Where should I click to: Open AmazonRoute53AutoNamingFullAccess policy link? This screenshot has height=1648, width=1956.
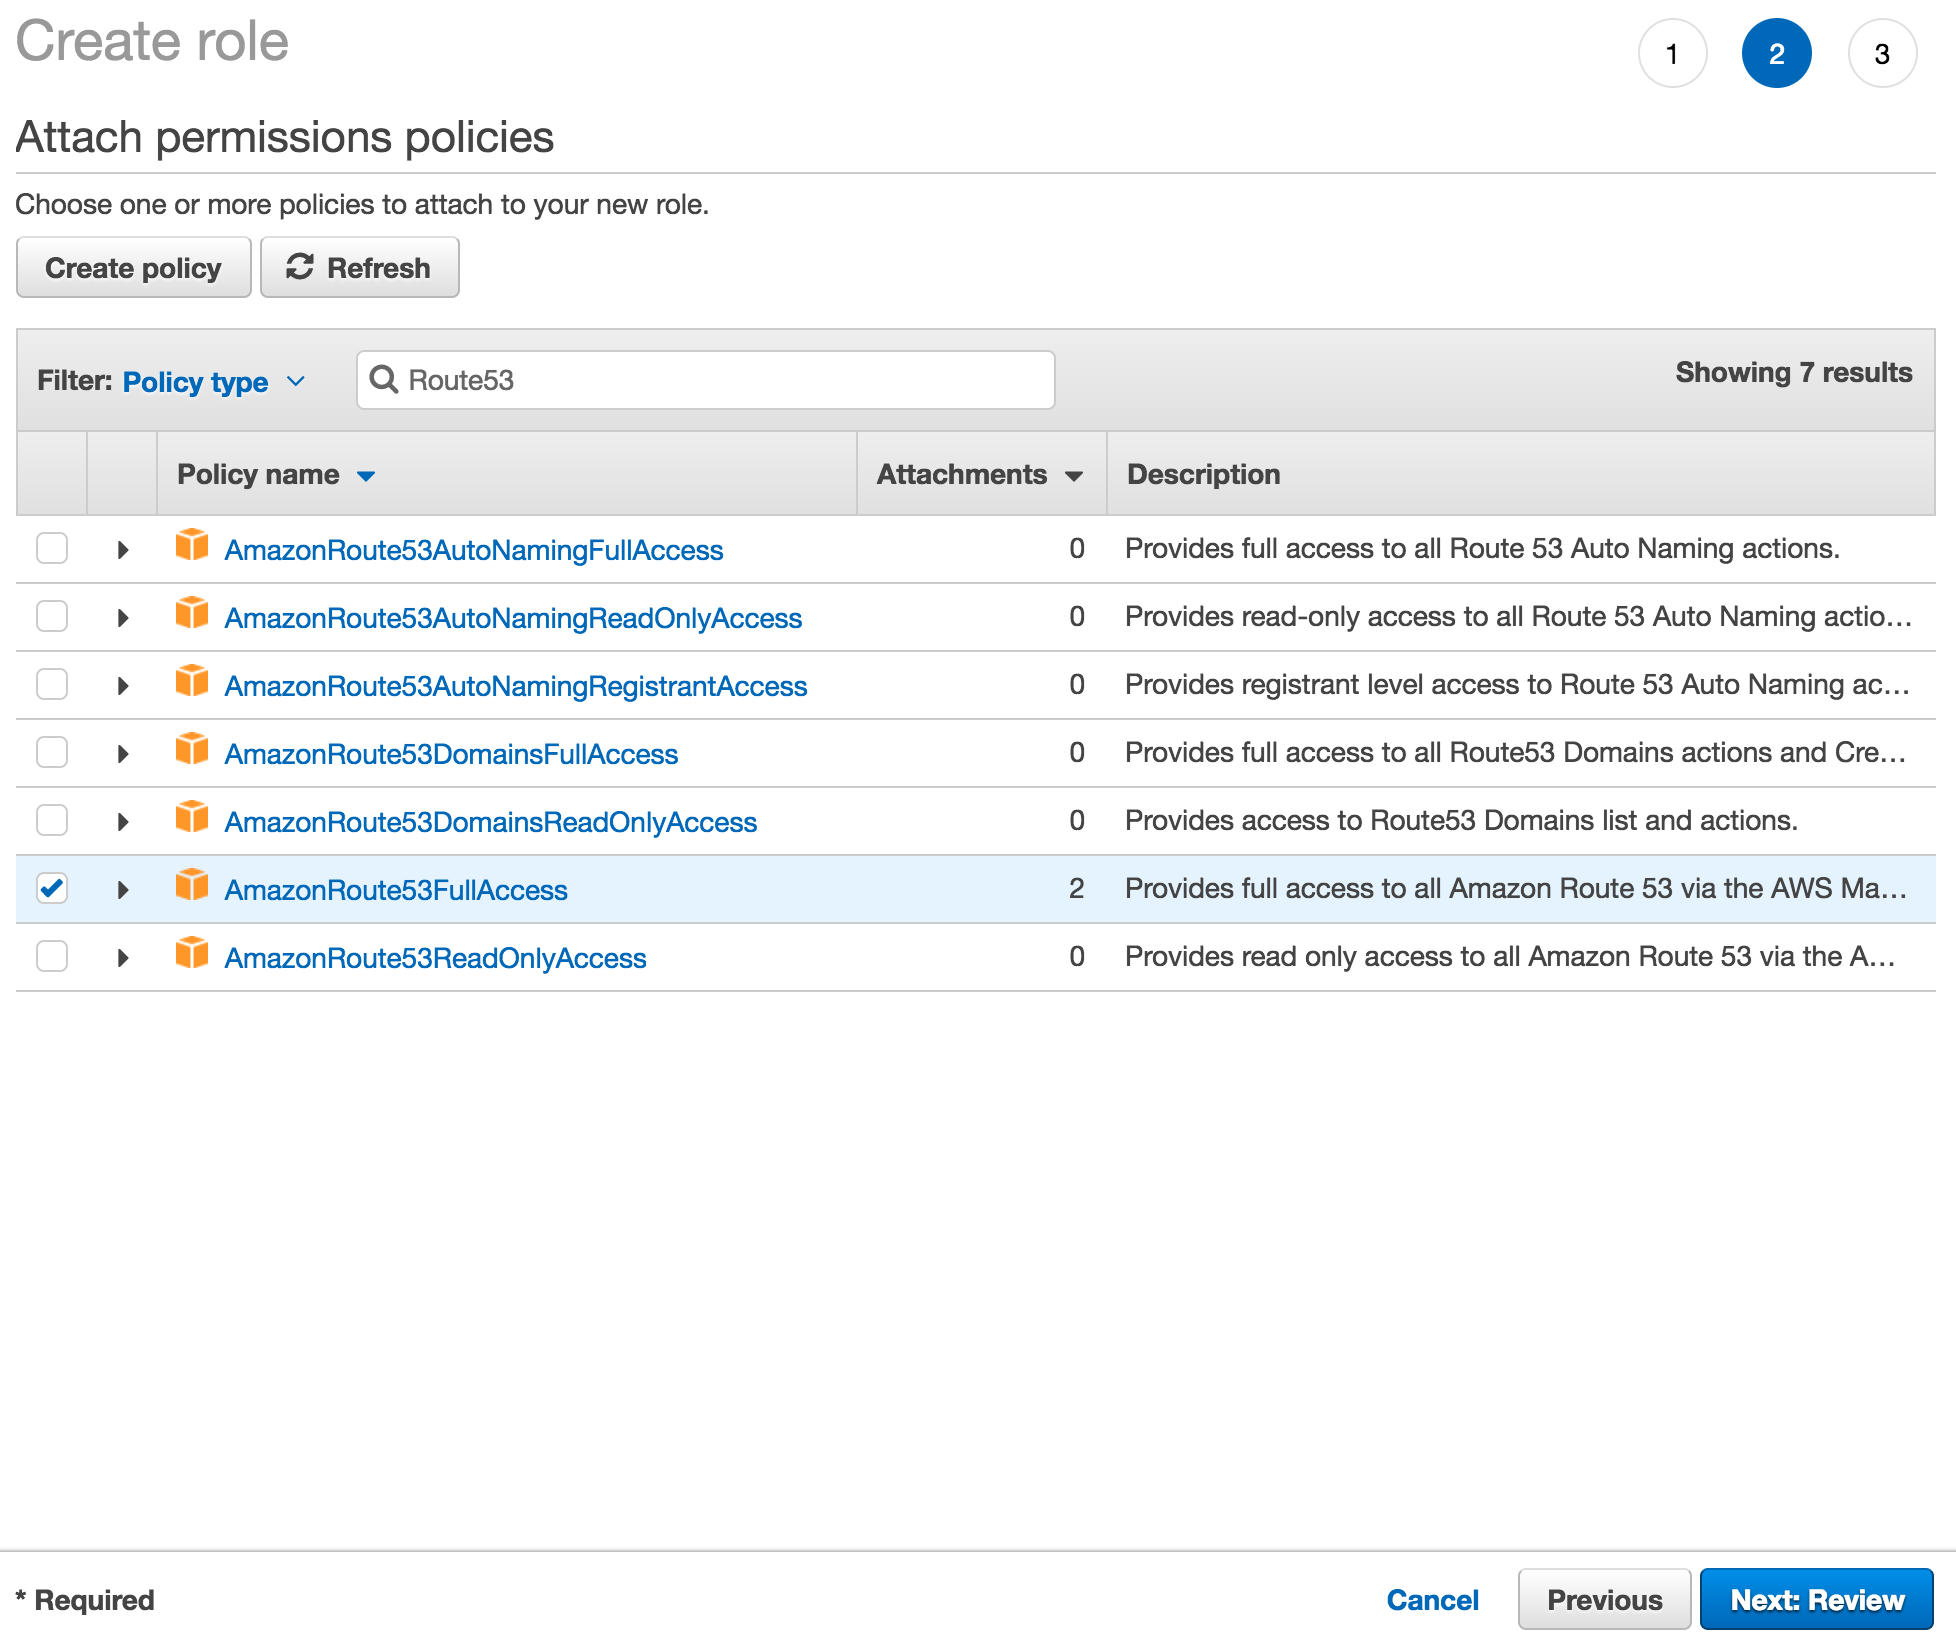[474, 550]
